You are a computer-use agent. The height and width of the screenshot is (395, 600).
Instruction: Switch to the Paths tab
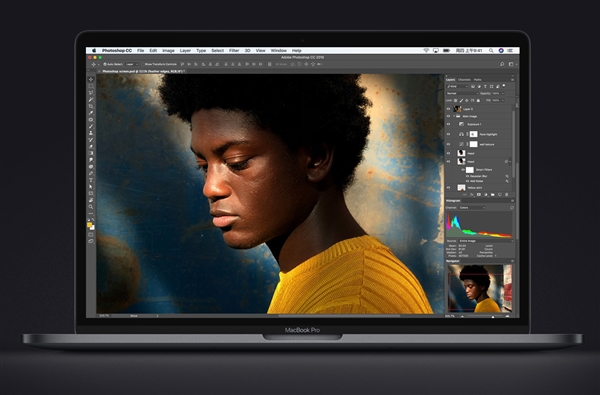(x=478, y=80)
